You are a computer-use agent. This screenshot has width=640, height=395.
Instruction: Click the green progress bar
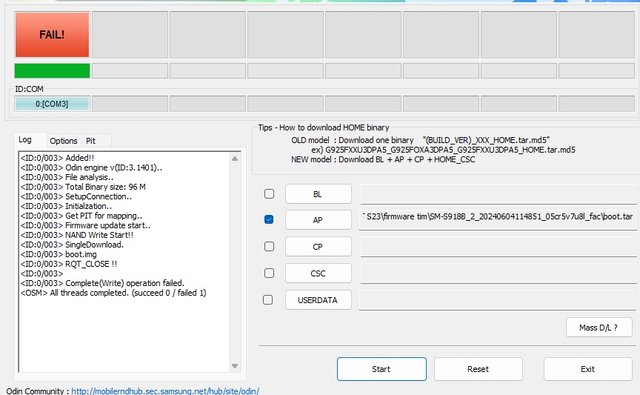(x=52, y=71)
